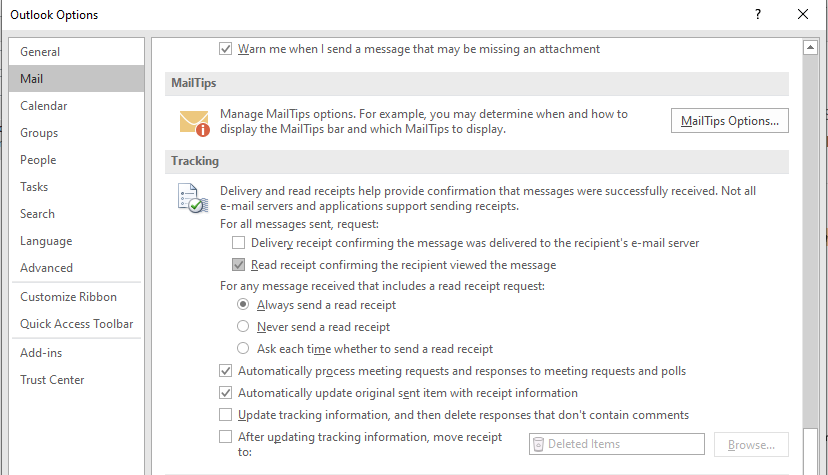
Task: Click the Browse button for receipt folder
Action: click(x=751, y=445)
